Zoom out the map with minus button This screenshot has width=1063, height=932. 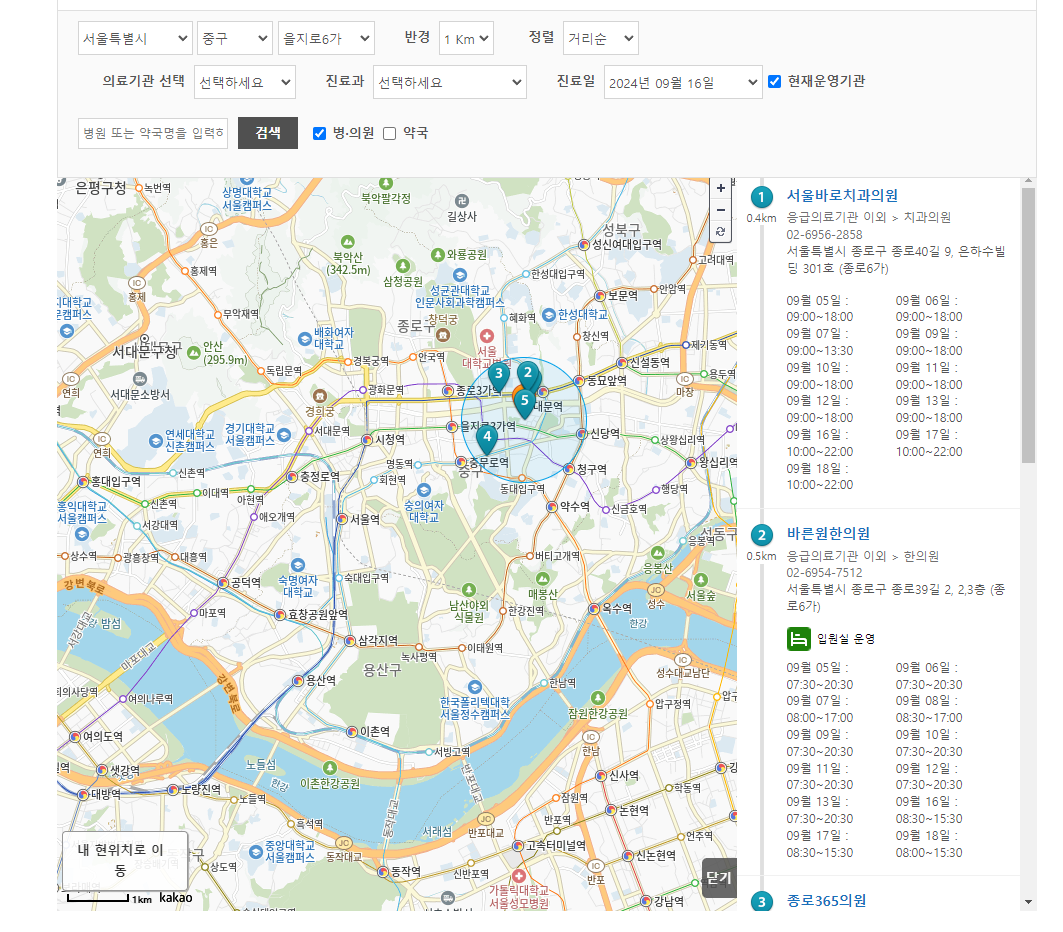point(721,209)
